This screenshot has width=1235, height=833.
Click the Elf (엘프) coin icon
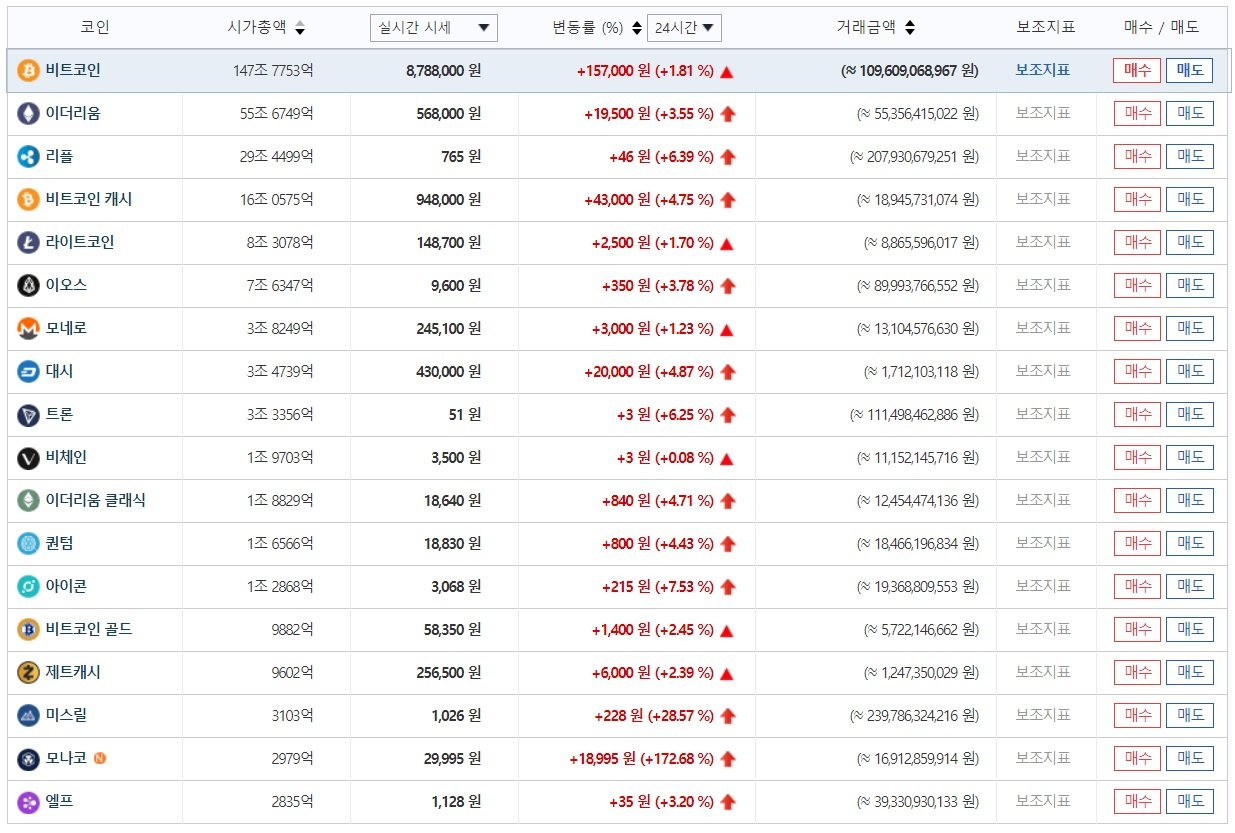[28, 802]
